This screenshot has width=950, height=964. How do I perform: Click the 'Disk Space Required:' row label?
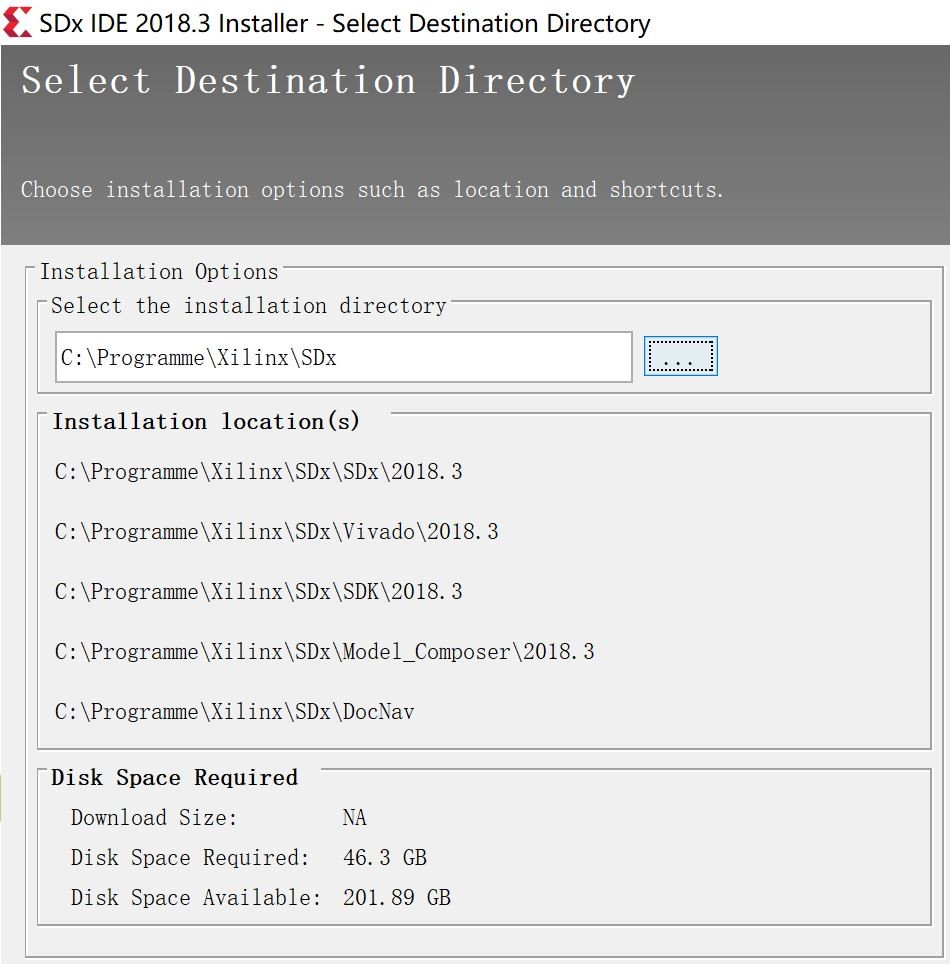[x=189, y=858]
